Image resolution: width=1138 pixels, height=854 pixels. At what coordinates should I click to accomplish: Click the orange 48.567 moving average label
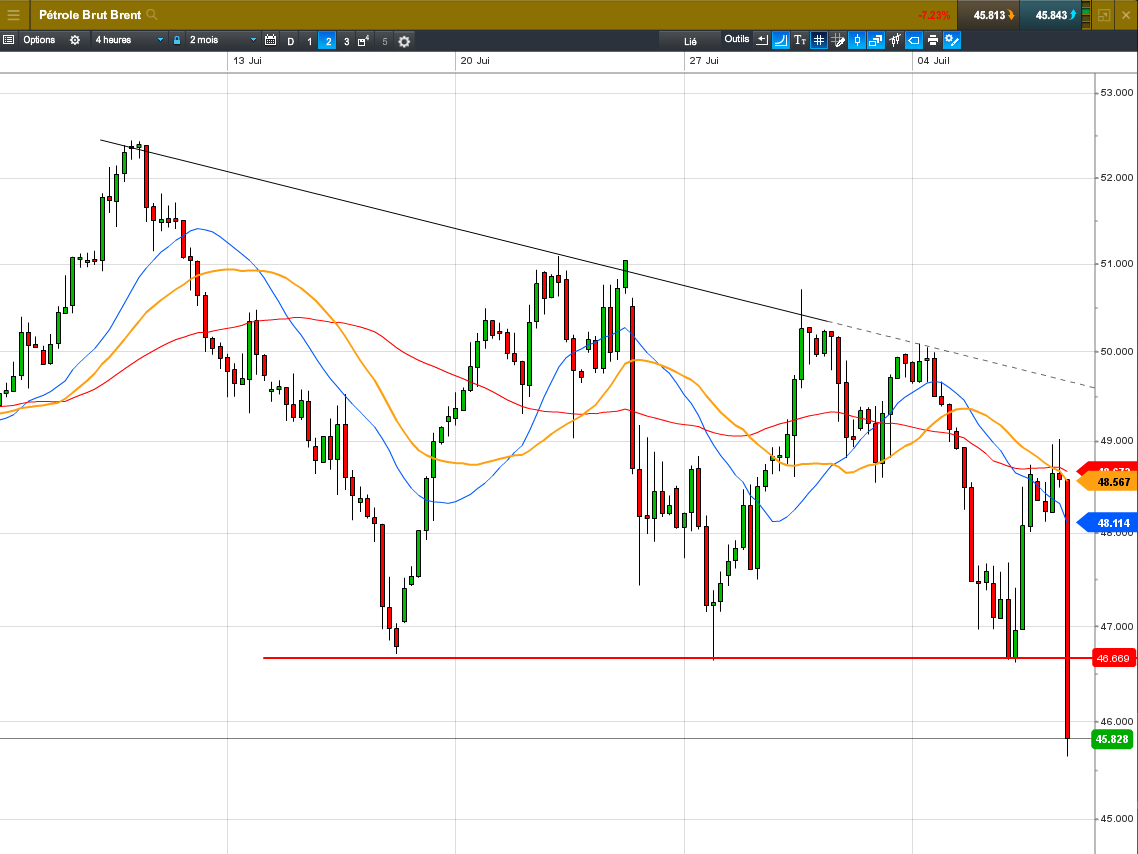(1109, 482)
